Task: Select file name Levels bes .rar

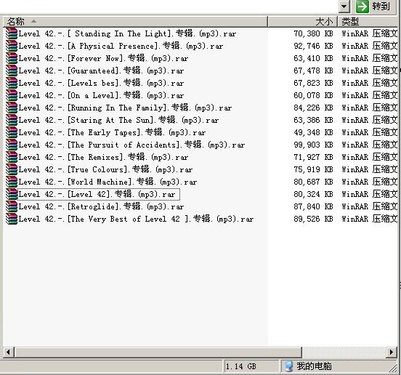Action: 101,83
